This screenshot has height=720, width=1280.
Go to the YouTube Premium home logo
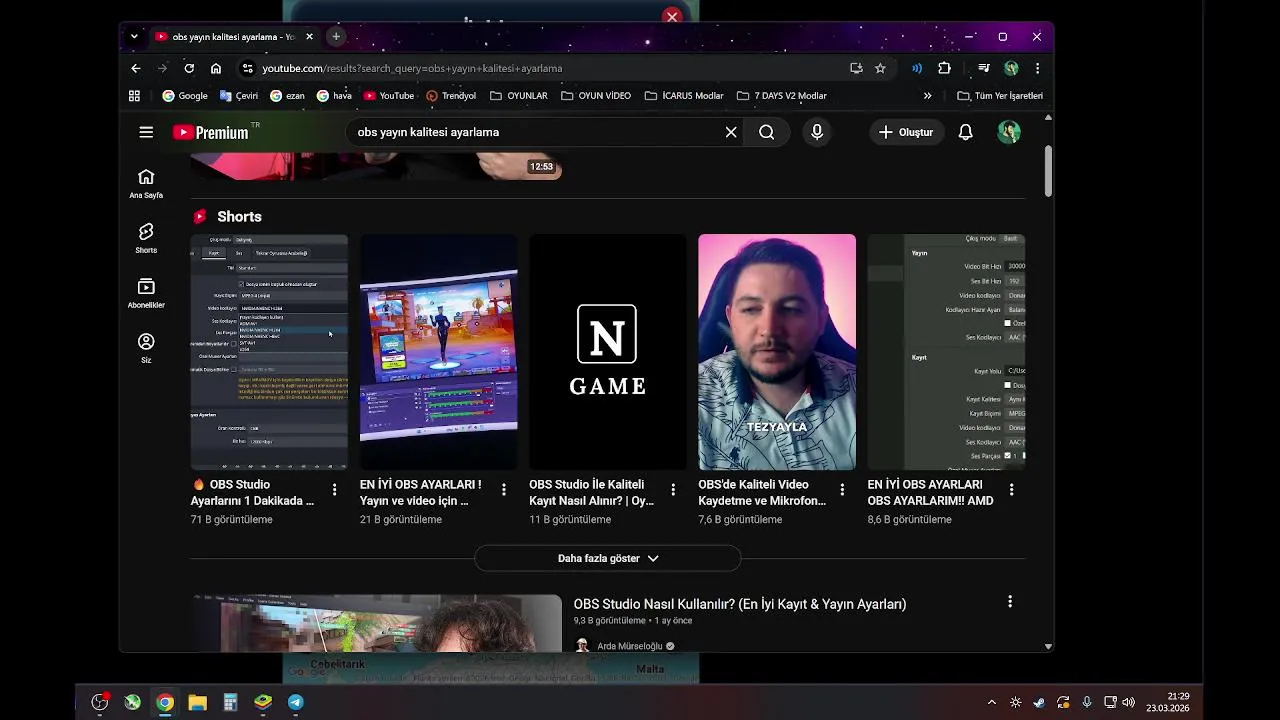pyautogui.click(x=211, y=132)
